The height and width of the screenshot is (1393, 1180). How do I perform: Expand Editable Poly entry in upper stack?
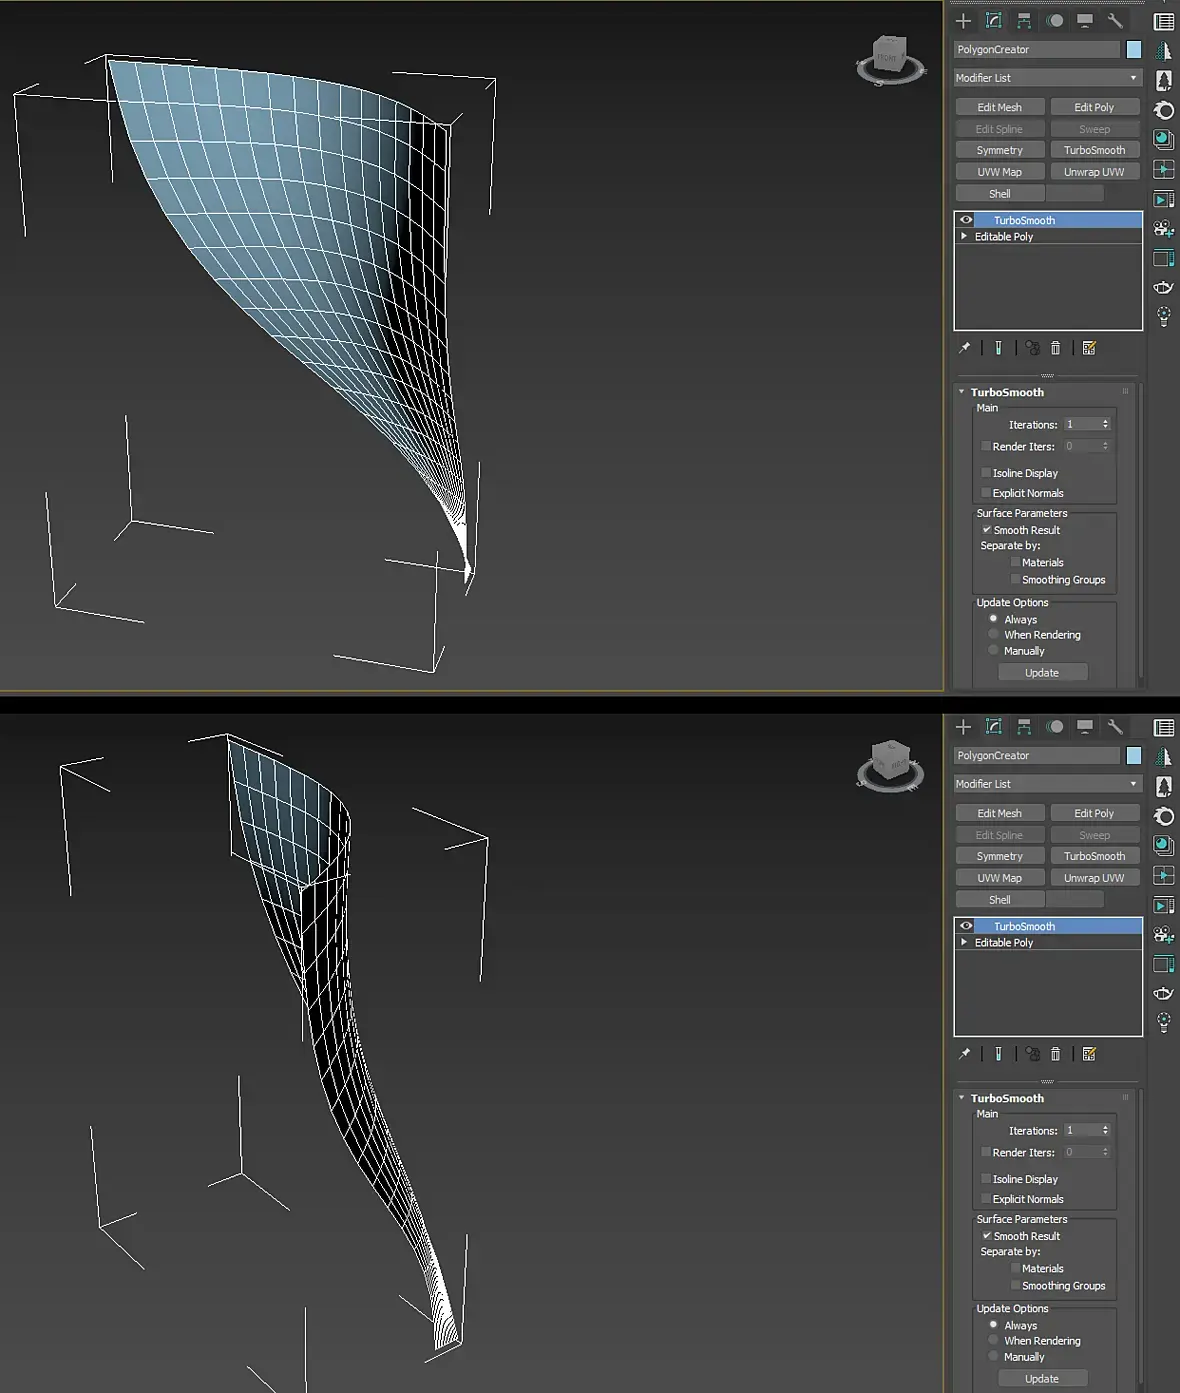[x=964, y=237]
